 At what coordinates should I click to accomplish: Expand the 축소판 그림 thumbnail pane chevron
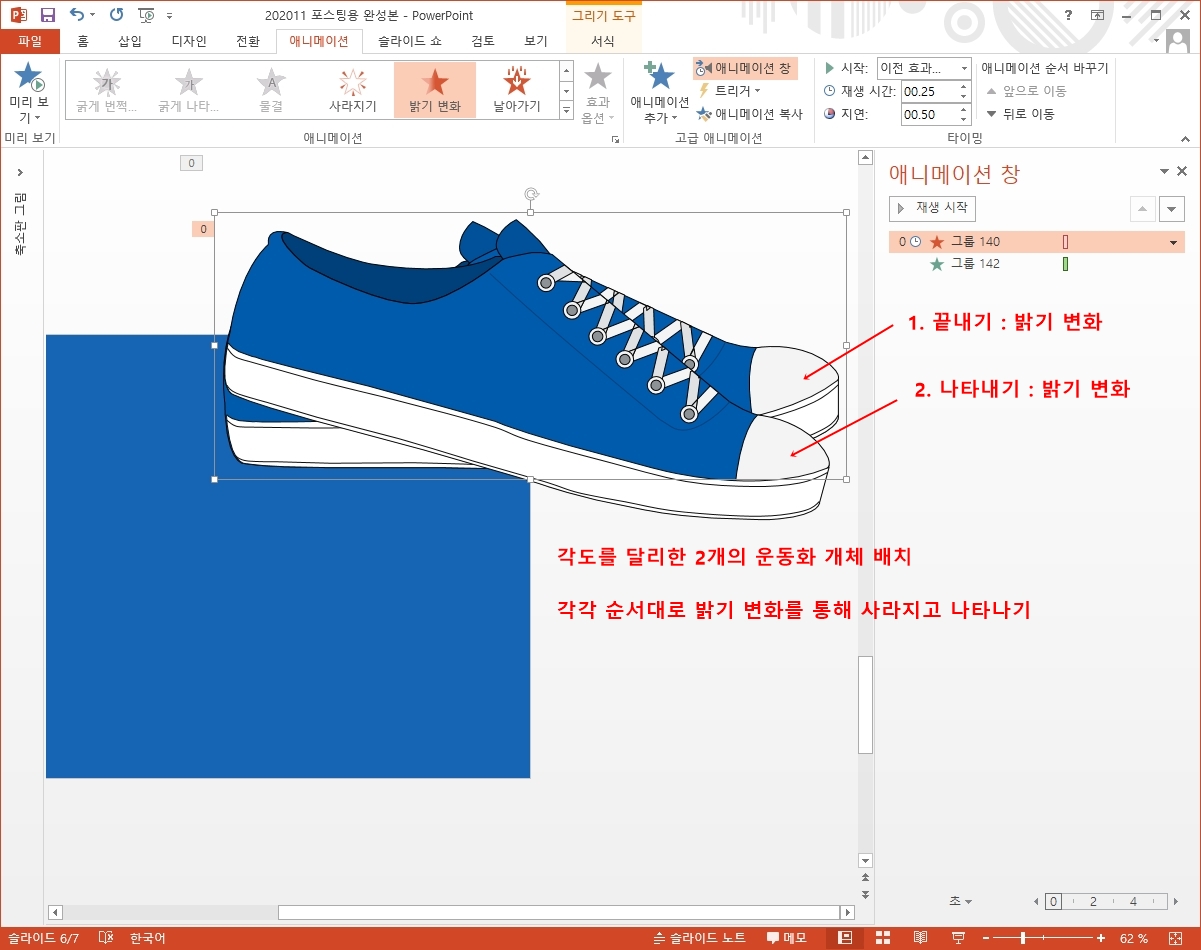click(20, 172)
